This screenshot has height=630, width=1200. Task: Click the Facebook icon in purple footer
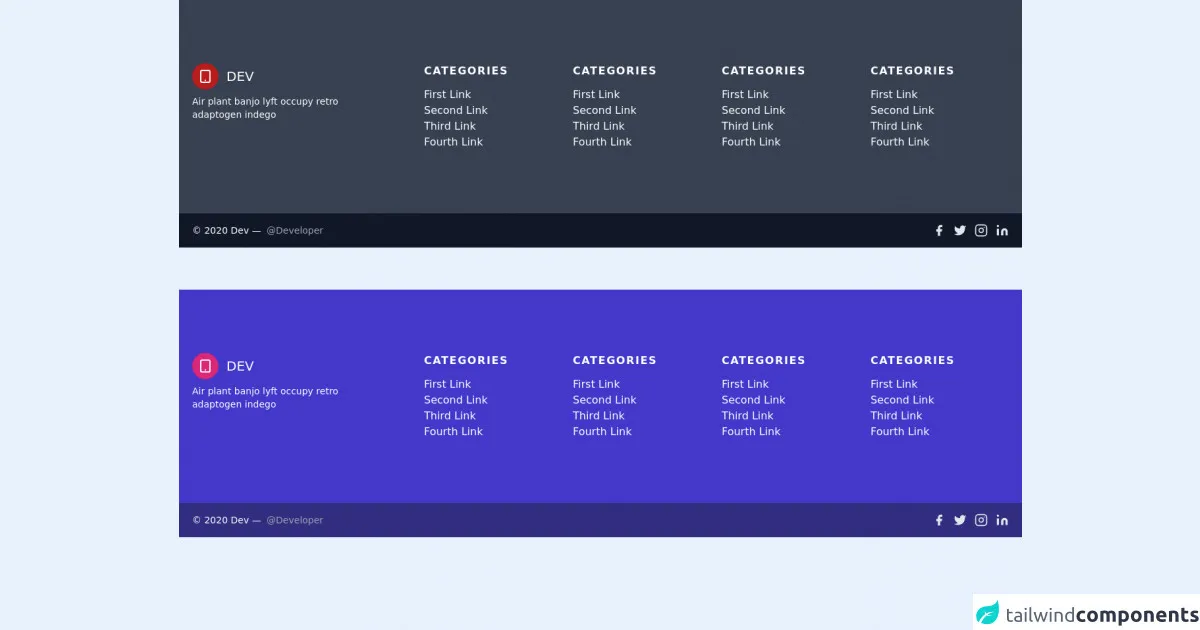(939, 520)
